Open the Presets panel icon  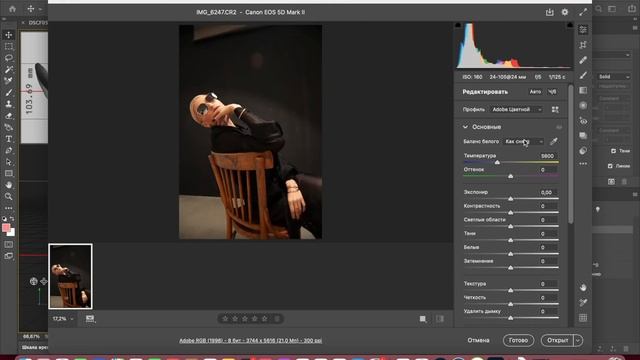[583, 151]
